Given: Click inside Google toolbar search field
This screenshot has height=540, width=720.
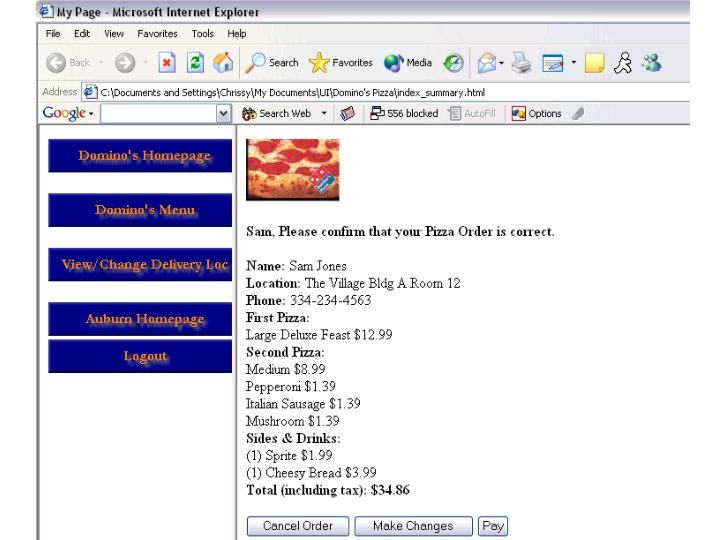Looking at the screenshot, I should [159, 113].
